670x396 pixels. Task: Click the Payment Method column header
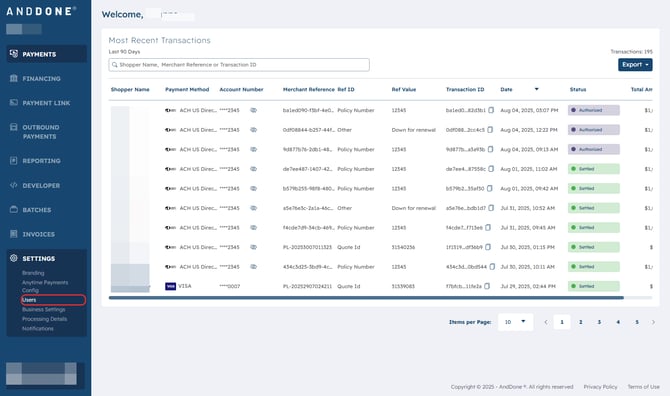pyautogui.click(x=187, y=90)
